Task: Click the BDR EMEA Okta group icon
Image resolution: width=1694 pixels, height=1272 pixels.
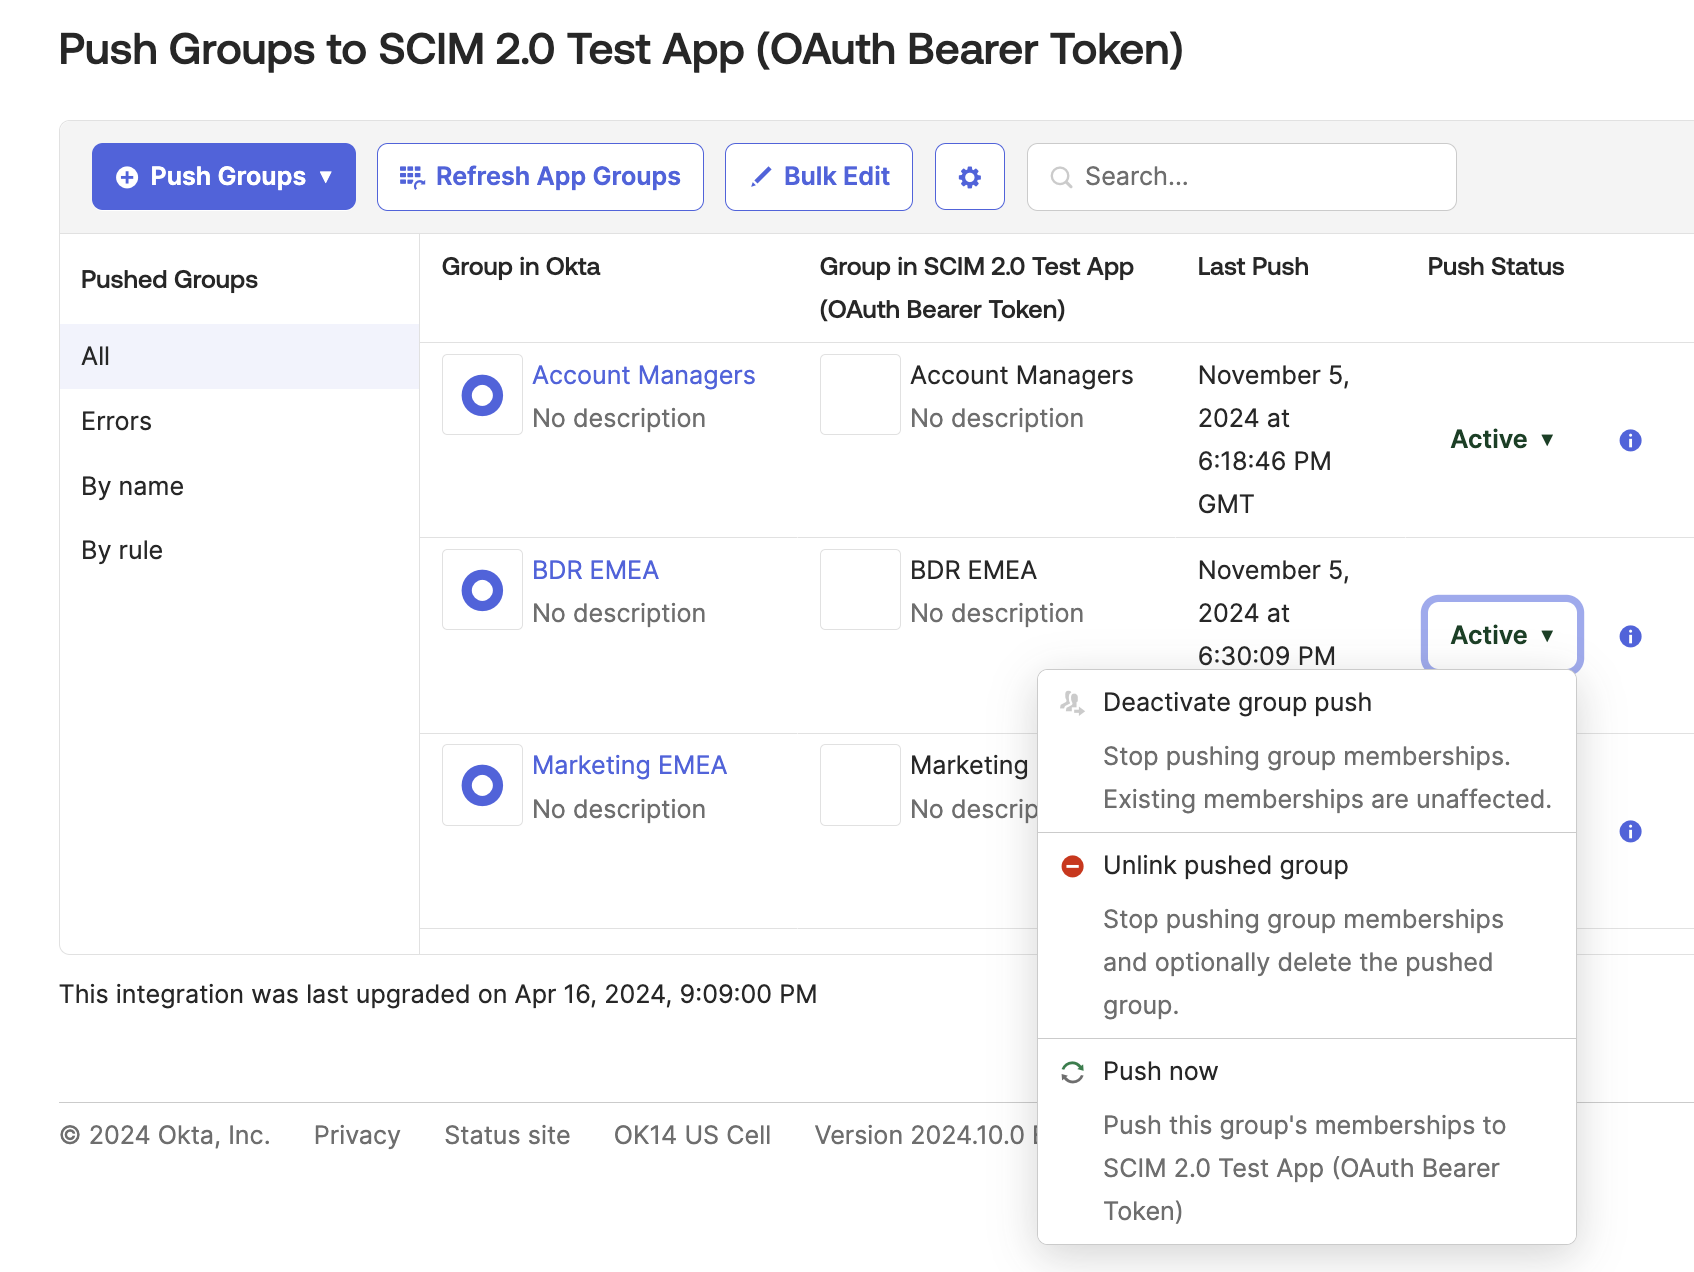Action: (x=482, y=590)
